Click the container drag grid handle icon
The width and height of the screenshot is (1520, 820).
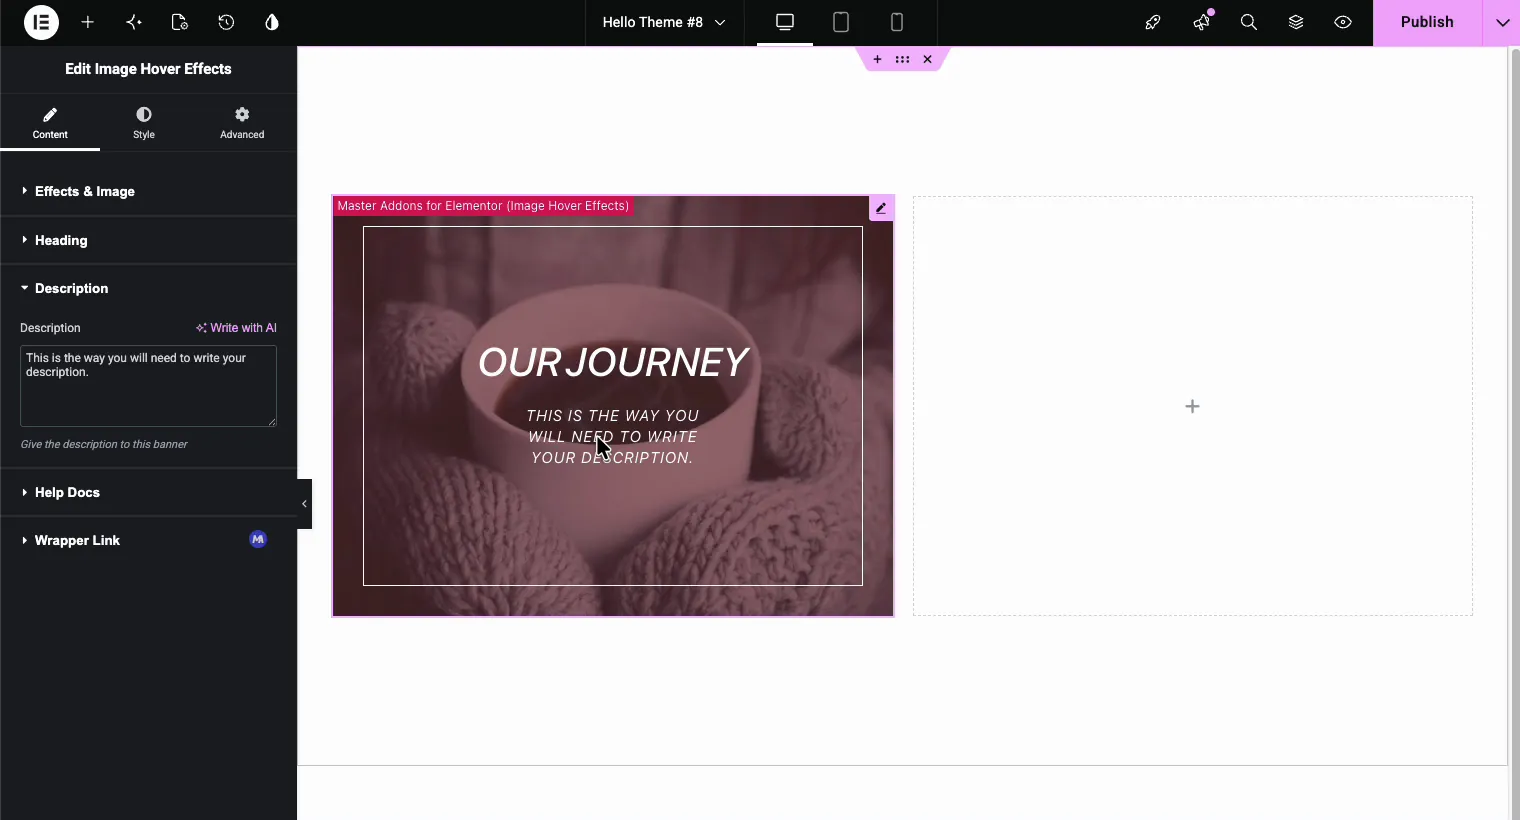point(902,59)
